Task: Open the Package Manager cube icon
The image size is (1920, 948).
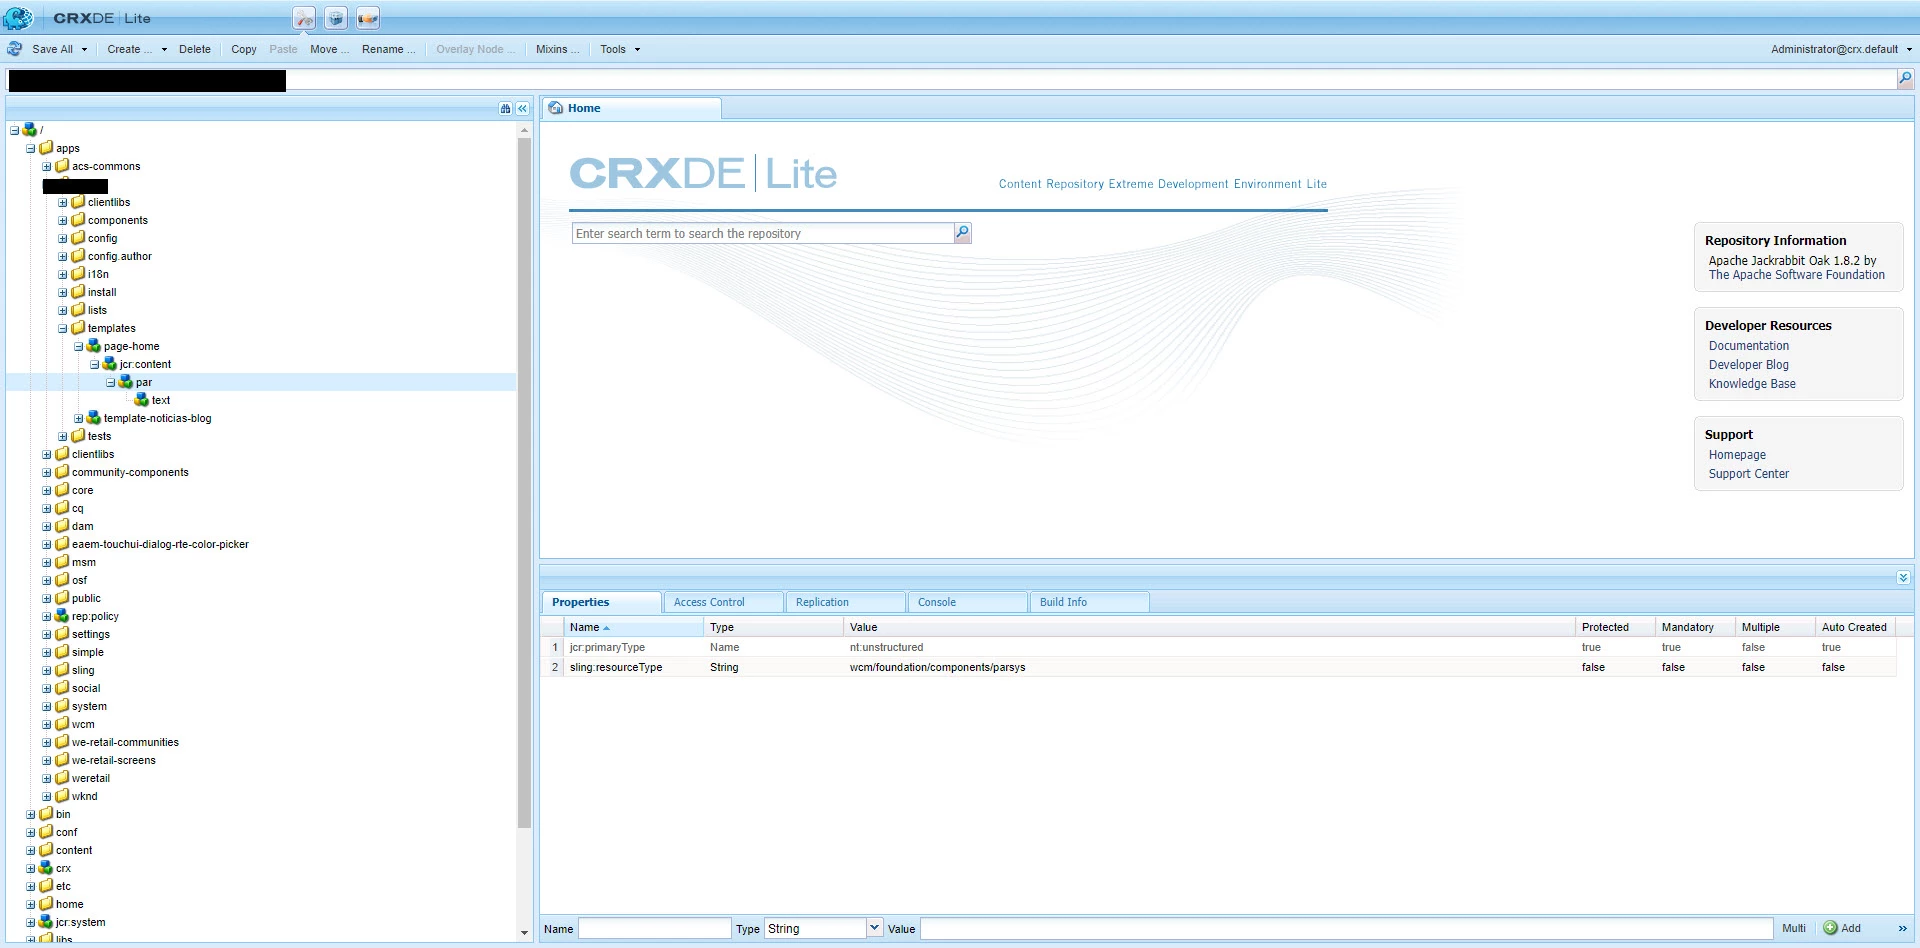Action: pos(336,18)
